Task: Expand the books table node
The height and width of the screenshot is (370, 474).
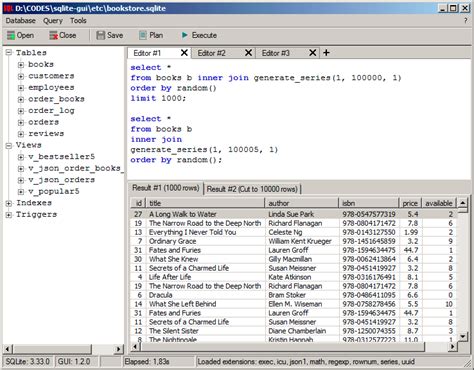Action: click(21, 64)
